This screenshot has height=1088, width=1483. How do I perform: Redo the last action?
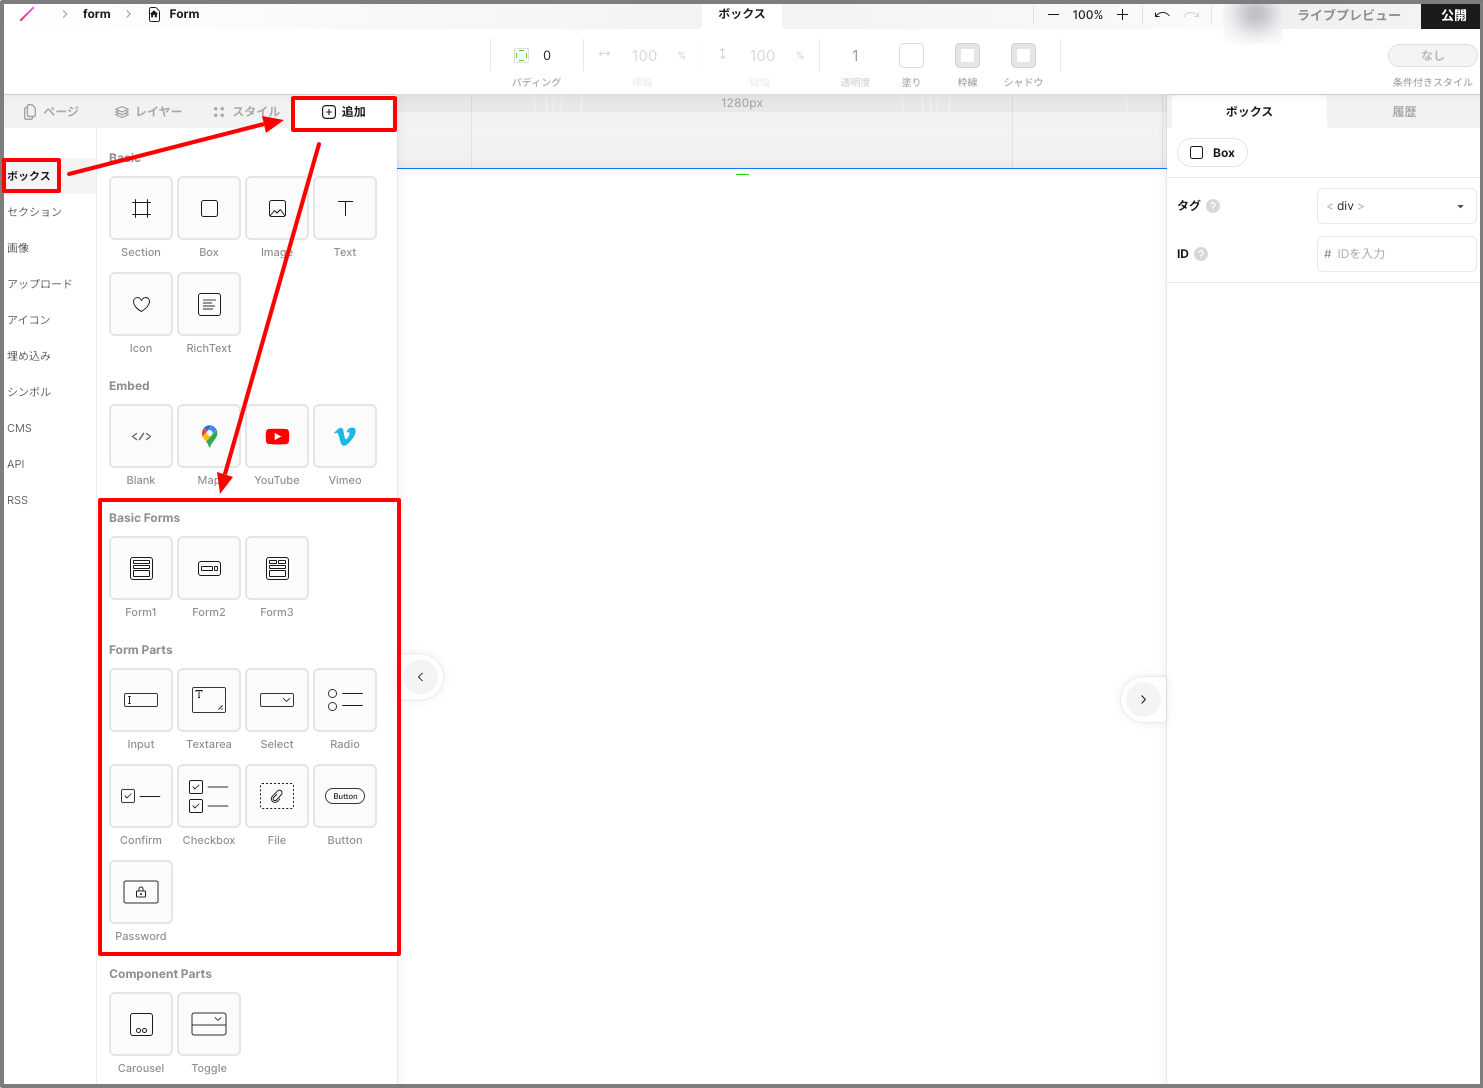1192,15
